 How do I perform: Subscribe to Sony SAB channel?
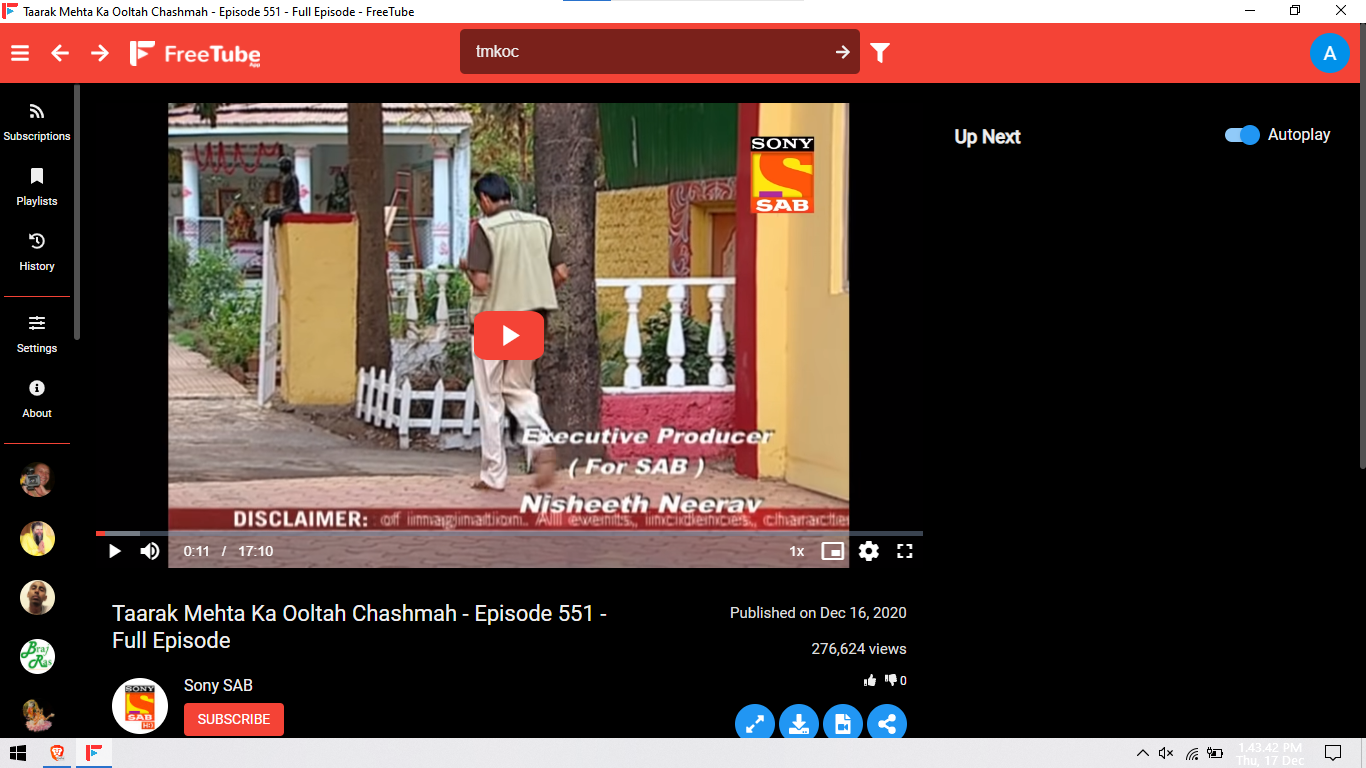tap(233, 718)
